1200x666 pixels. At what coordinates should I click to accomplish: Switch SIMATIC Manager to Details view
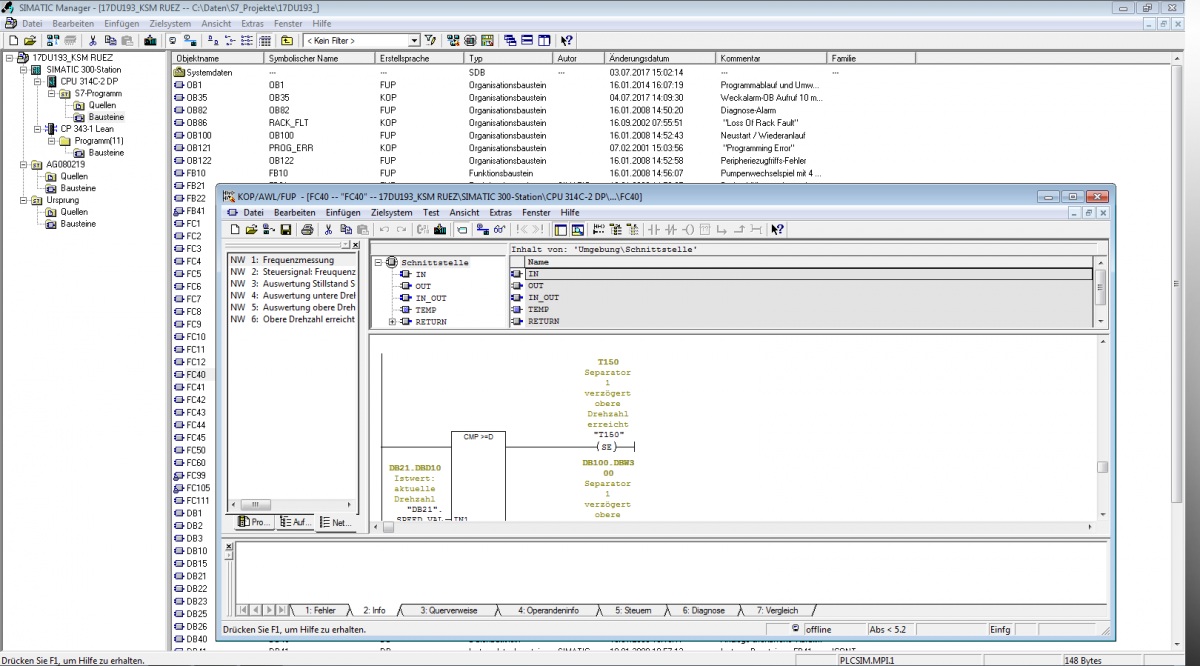click(x=265, y=41)
